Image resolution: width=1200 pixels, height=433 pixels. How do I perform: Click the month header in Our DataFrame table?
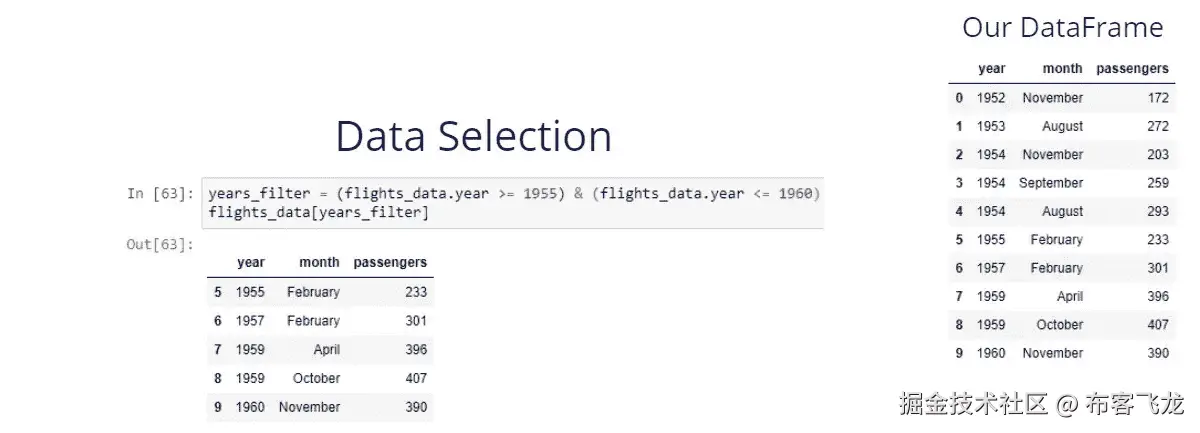click(x=1062, y=69)
